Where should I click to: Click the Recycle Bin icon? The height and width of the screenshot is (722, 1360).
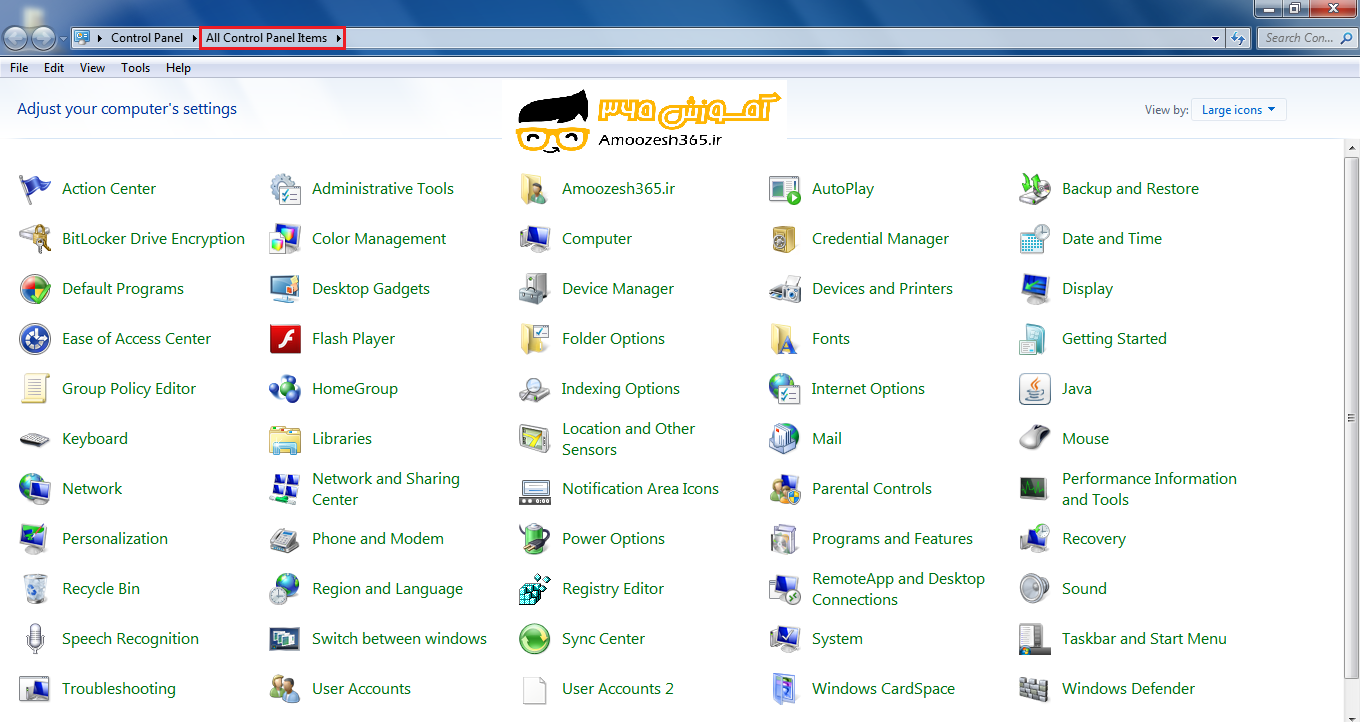[35, 589]
